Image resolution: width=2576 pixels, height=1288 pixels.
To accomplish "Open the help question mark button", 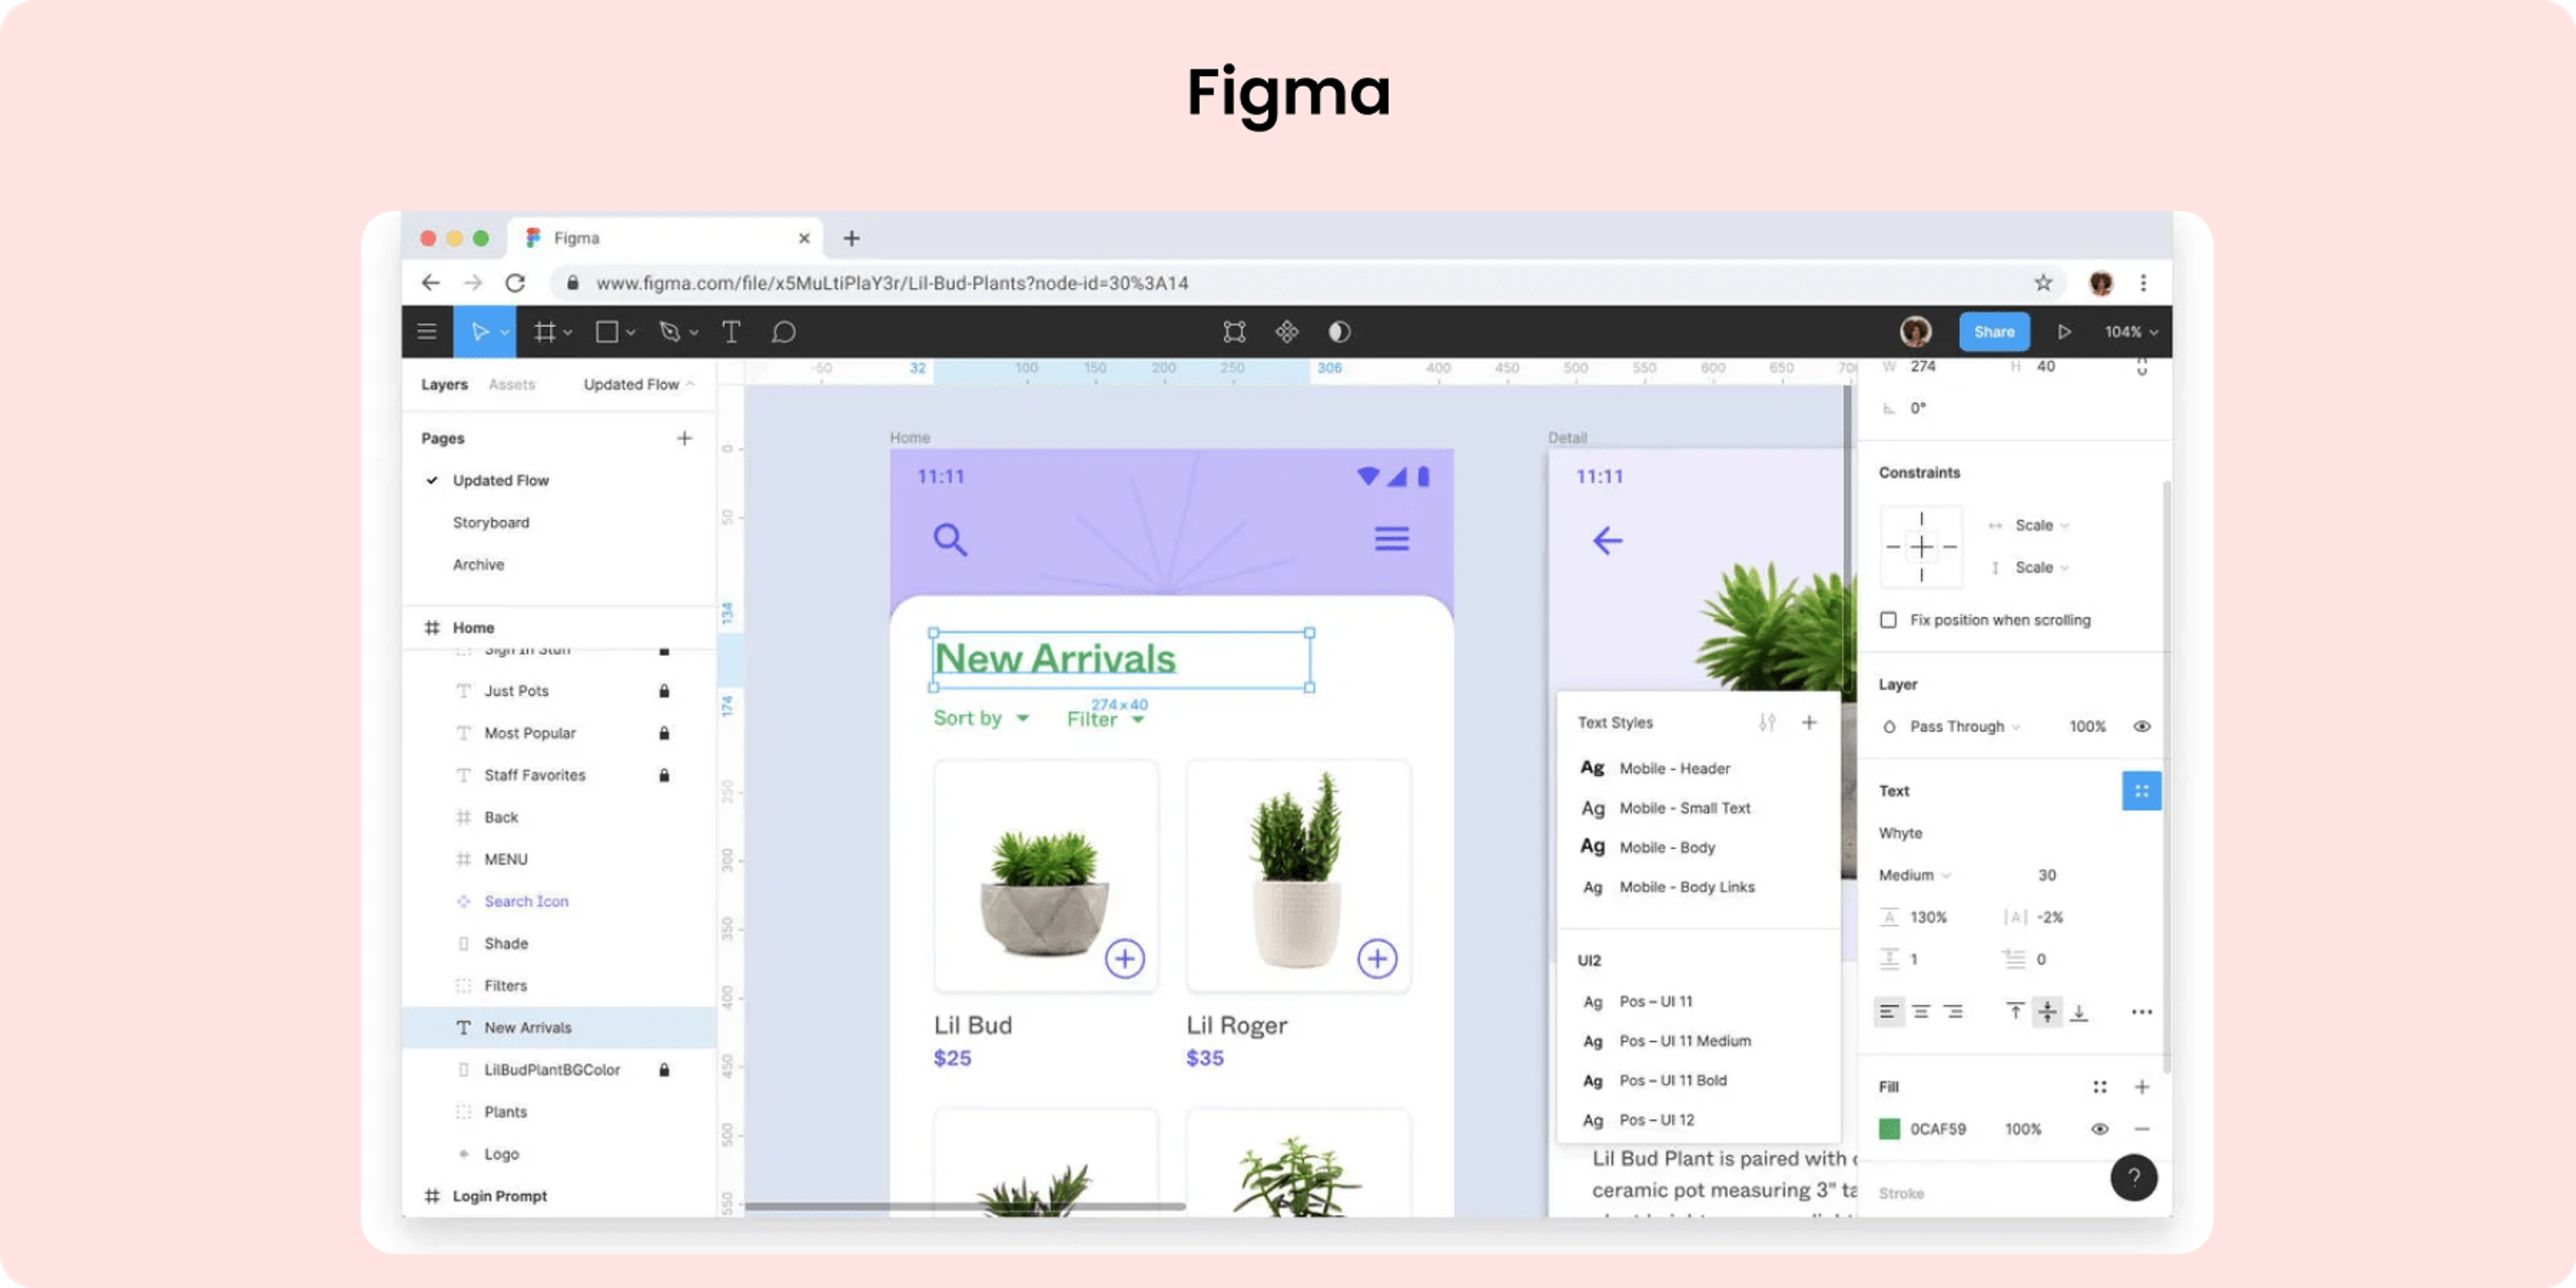I will 2133,1178.
